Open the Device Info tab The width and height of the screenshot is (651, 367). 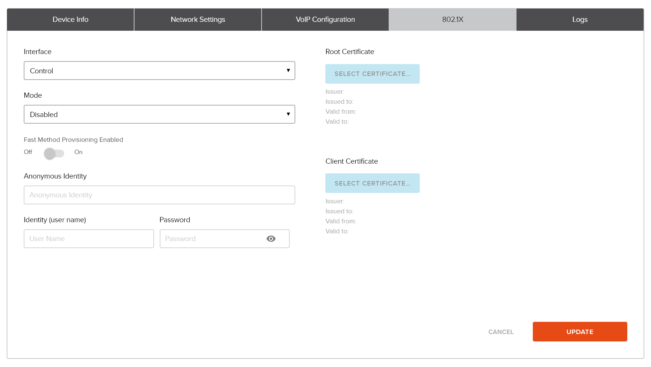coord(70,20)
